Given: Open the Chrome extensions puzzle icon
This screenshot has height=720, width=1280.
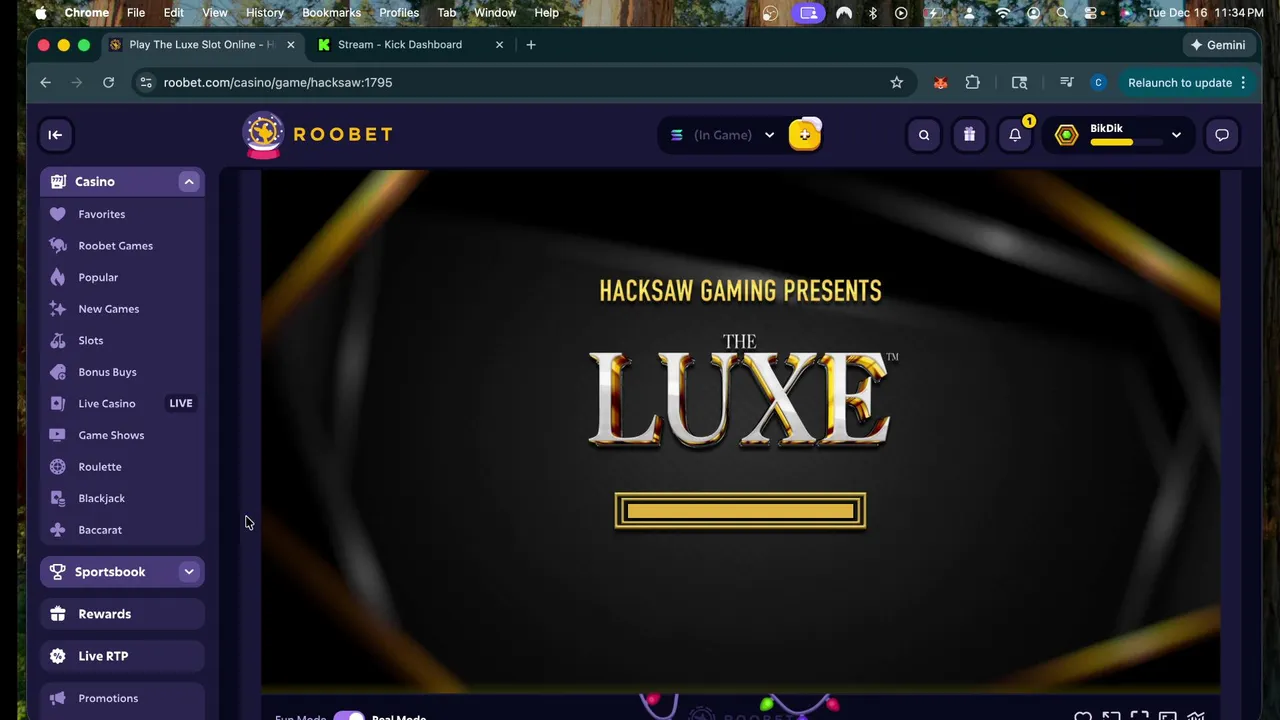Looking at the screenshot, I should click(x=972, y=83).
